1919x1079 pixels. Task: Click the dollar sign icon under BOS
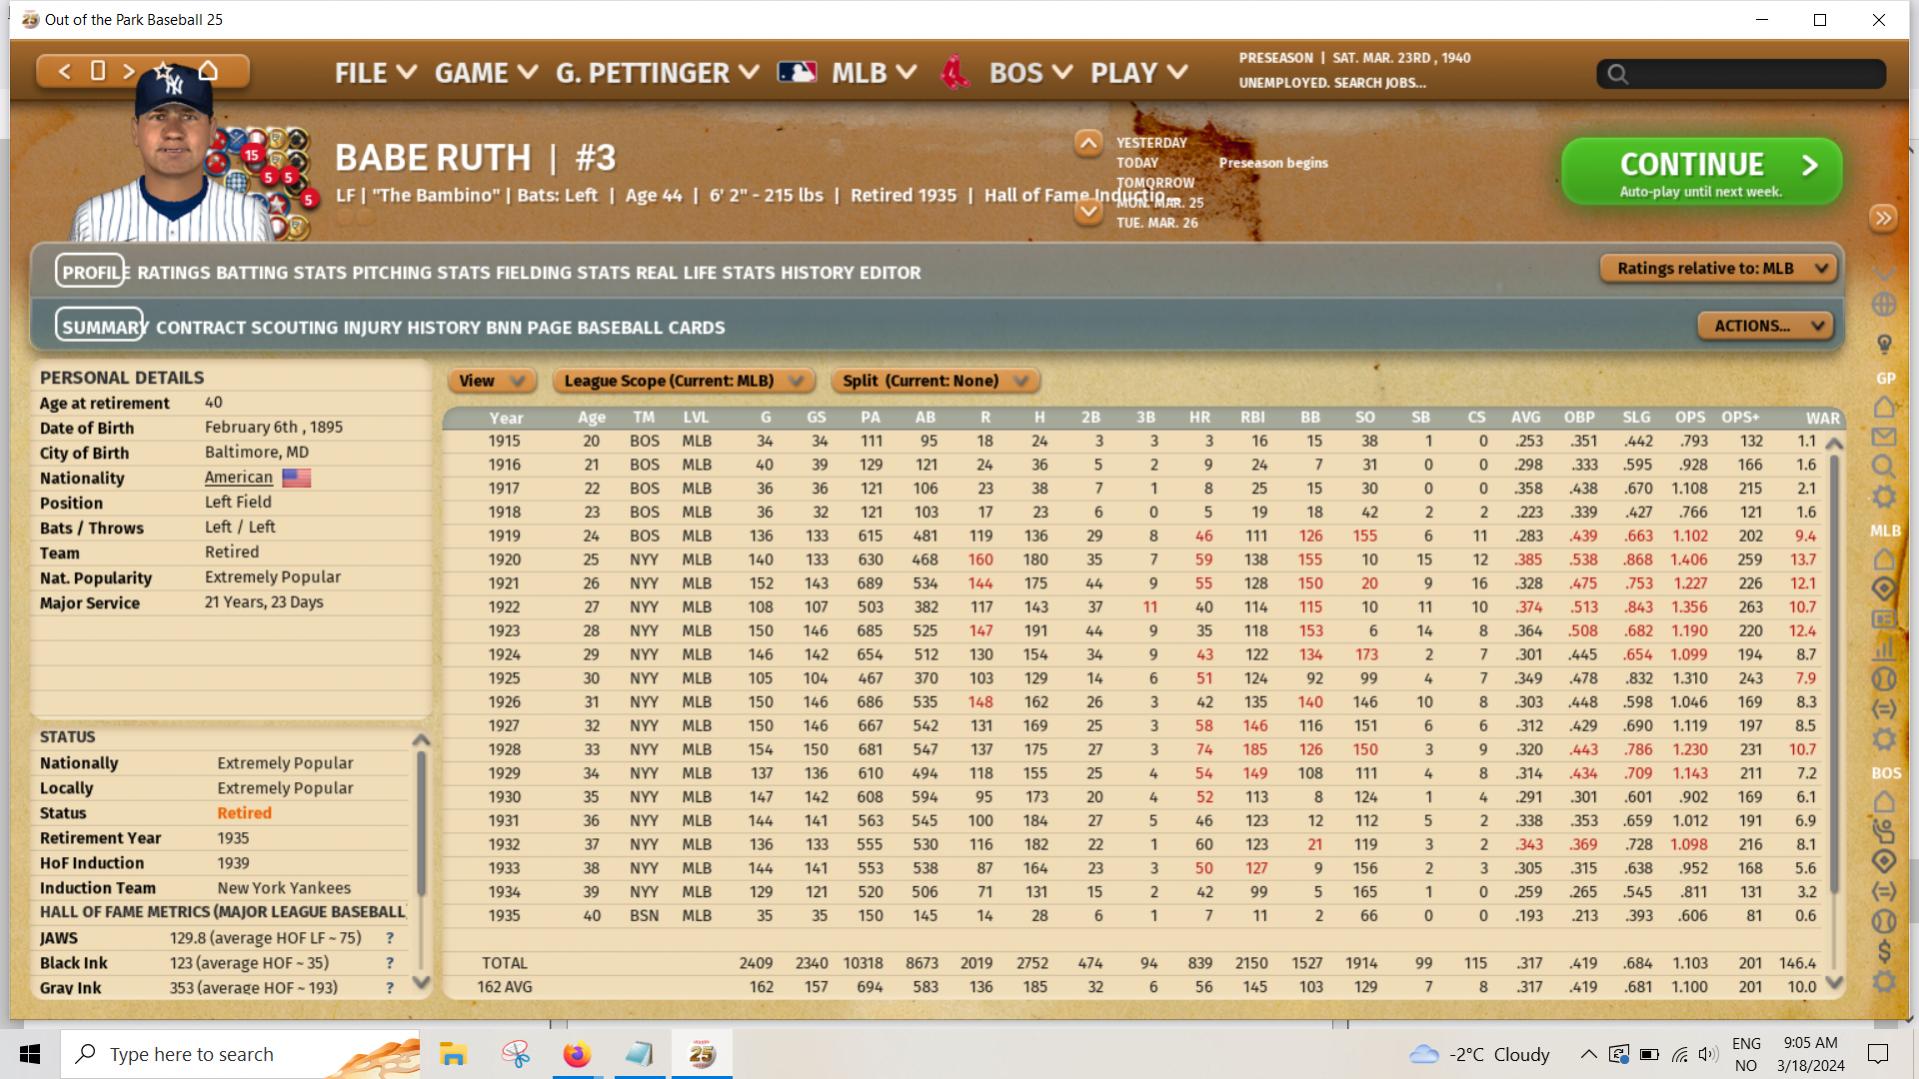tap(1884, 951)
